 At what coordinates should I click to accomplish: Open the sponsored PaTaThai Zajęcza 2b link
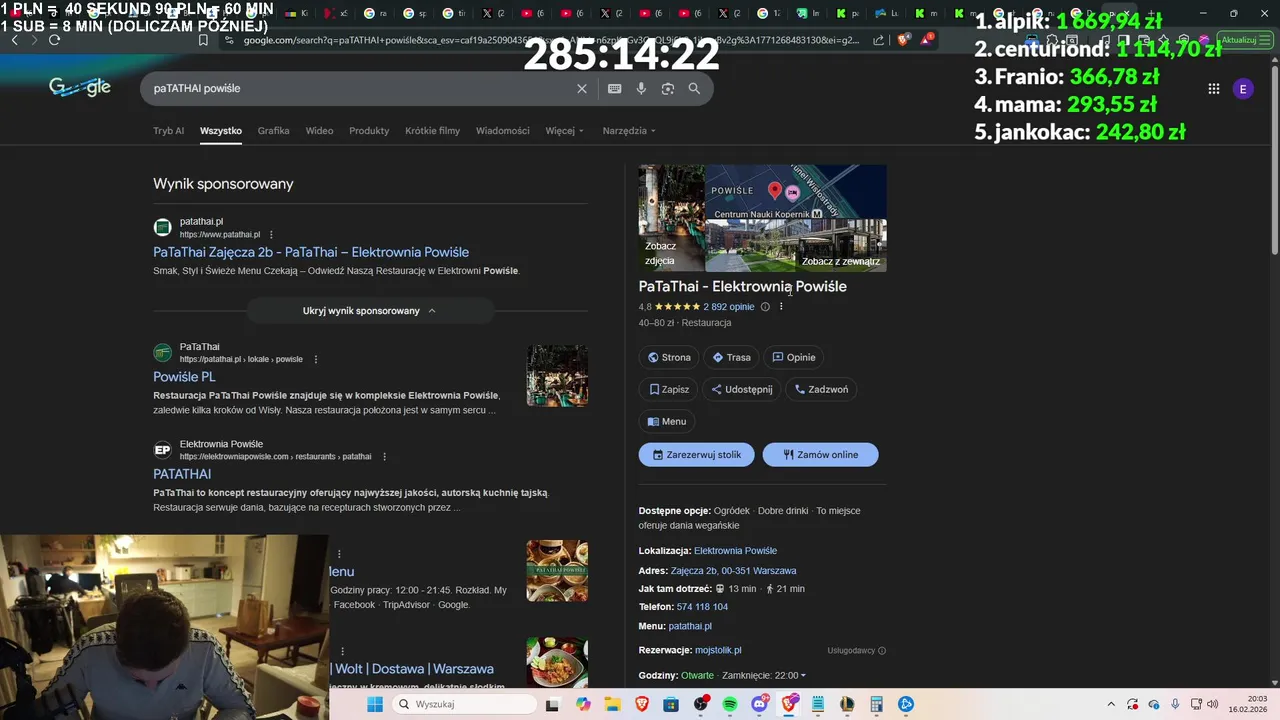[x=311, y=252]
